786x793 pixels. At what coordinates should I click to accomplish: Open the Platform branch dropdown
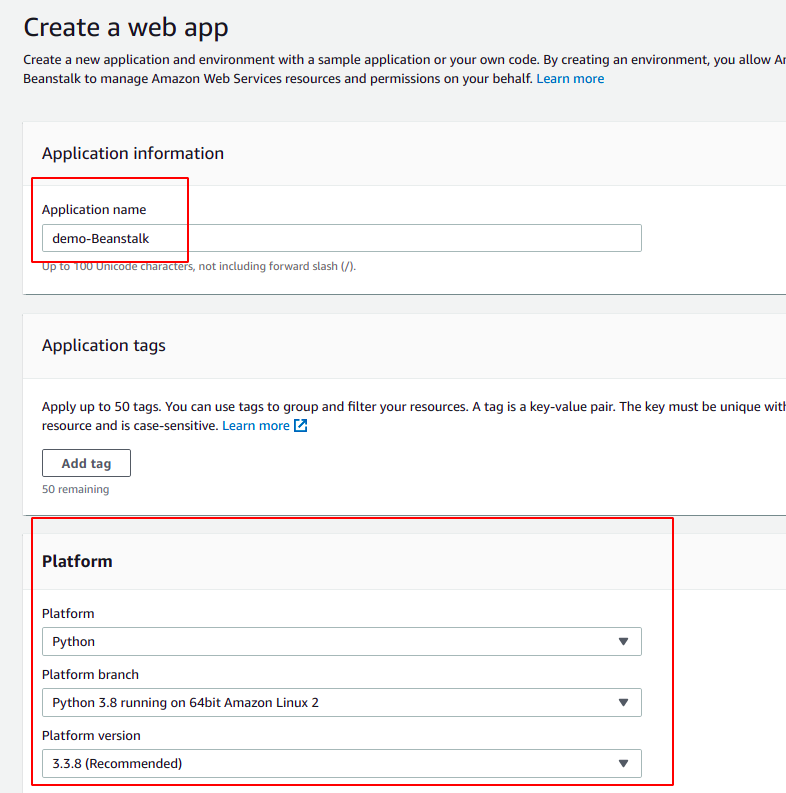pos(341,702)
